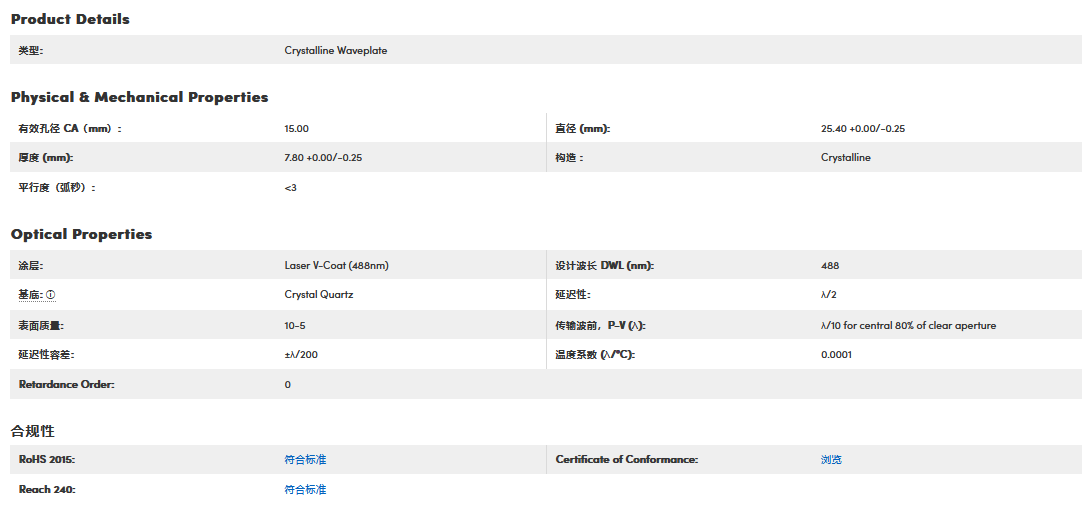Click the thickness value 7.80 +0.00/-0.25
1088x530 pixels.
323,158
